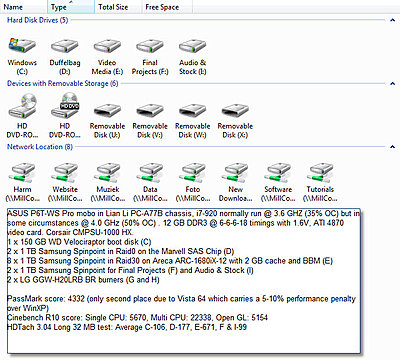Sort by the Free Space column

point(167,7)
